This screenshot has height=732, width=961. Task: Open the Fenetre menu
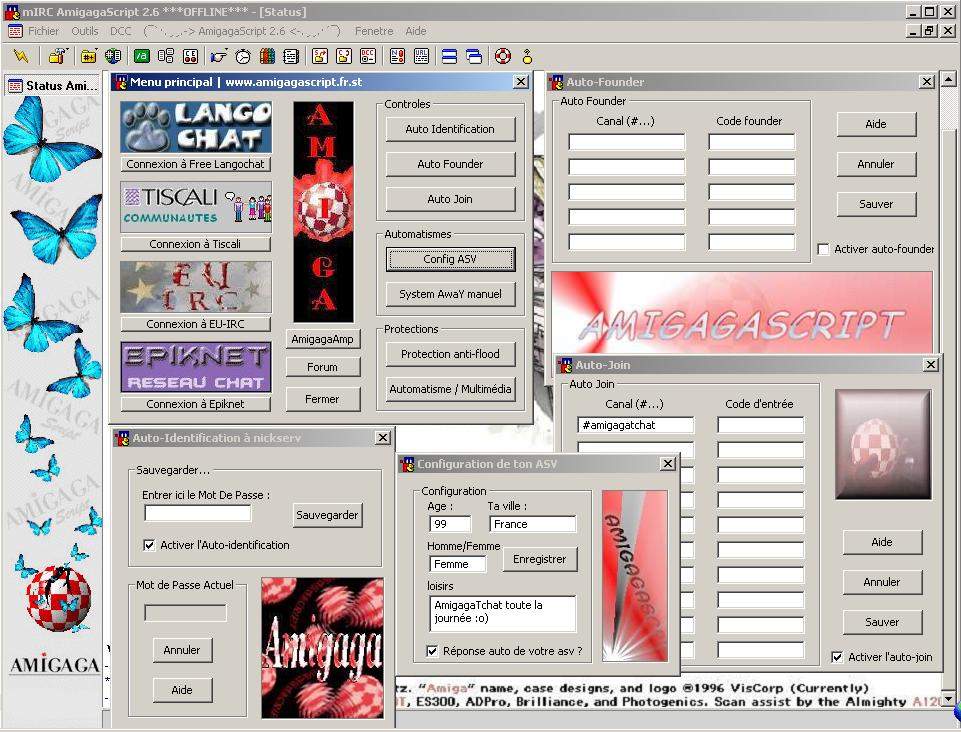(x=374, y=31)
